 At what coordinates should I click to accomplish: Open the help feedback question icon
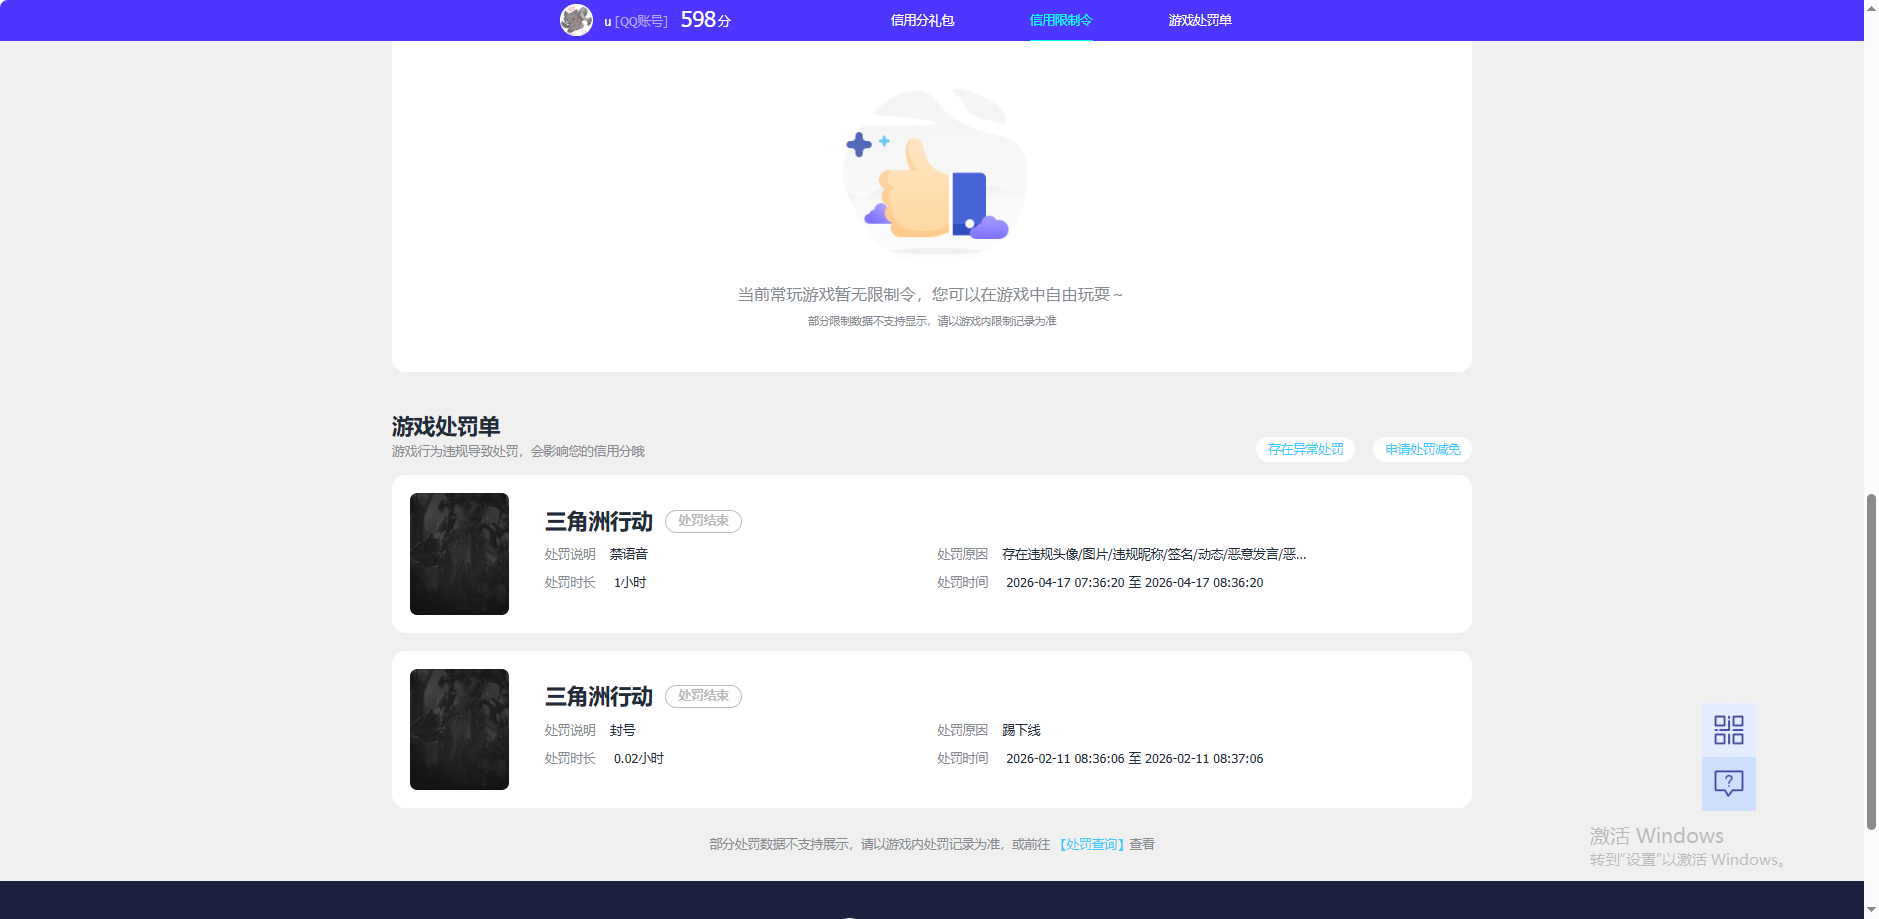point(1728,783)
